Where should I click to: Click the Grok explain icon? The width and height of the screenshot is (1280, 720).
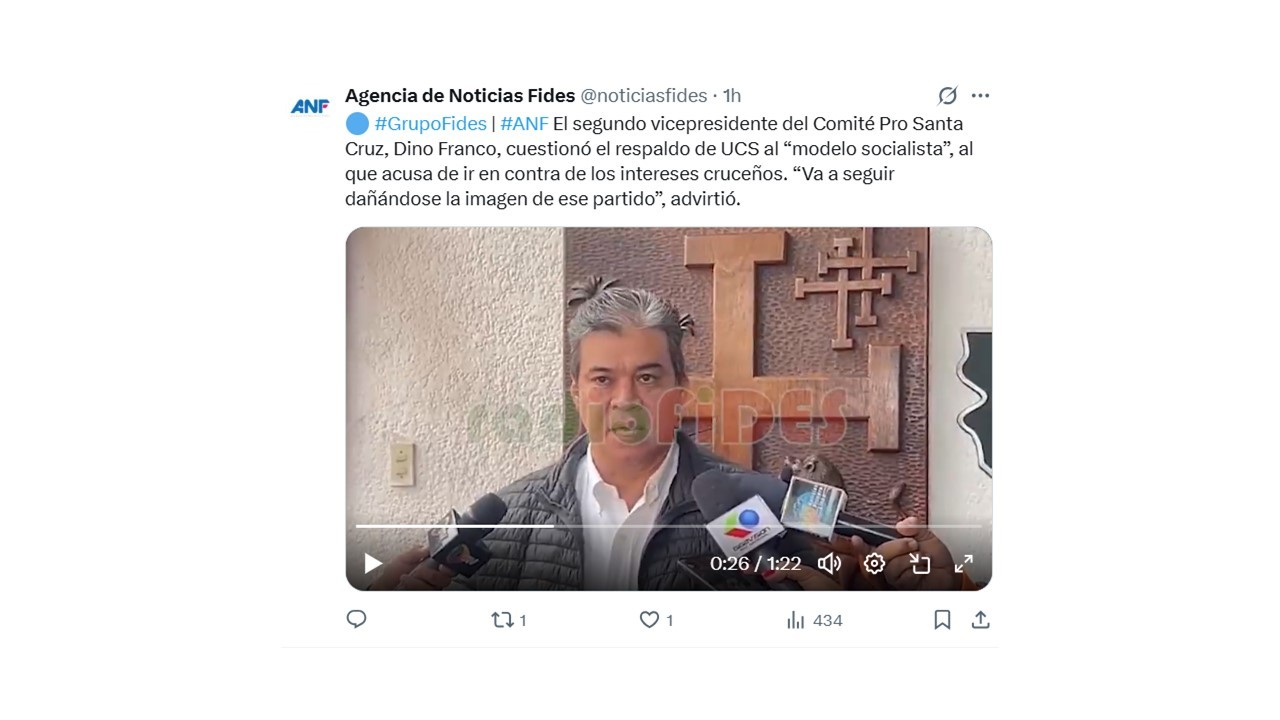pyautogui.click(x=947, y=96)
